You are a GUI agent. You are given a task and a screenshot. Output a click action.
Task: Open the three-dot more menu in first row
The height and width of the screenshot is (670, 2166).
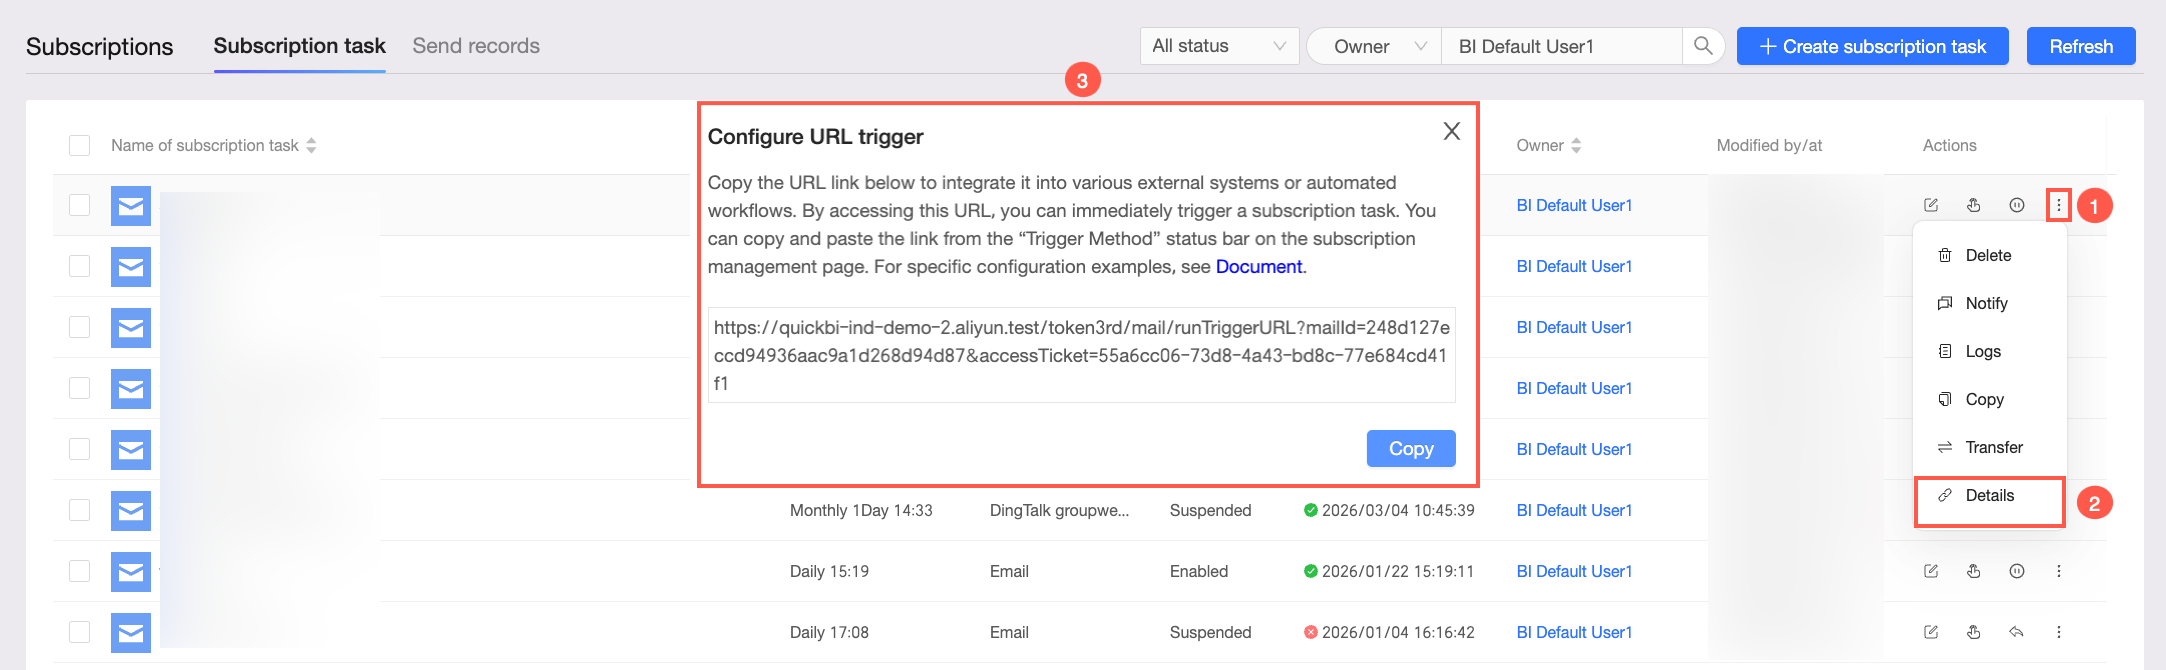(x=2058, y=205)
